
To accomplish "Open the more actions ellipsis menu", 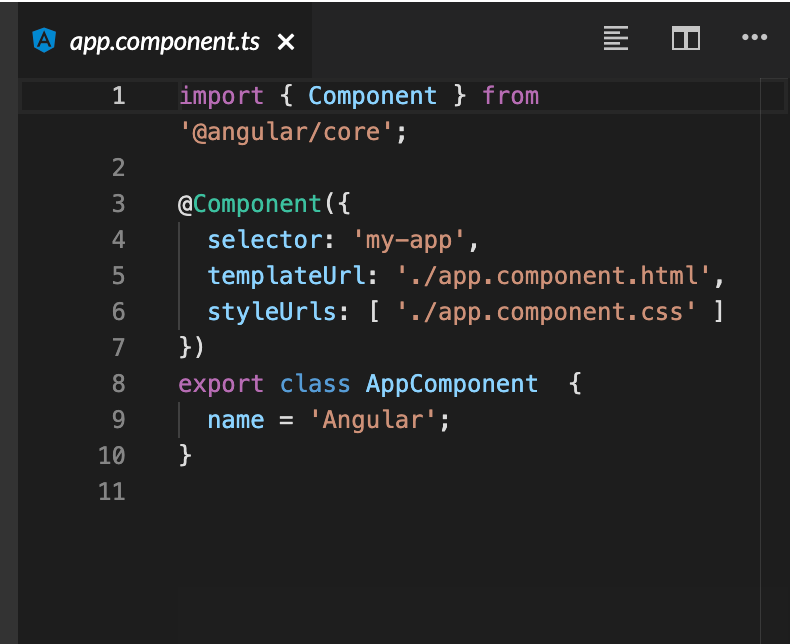I will (754, 37).
